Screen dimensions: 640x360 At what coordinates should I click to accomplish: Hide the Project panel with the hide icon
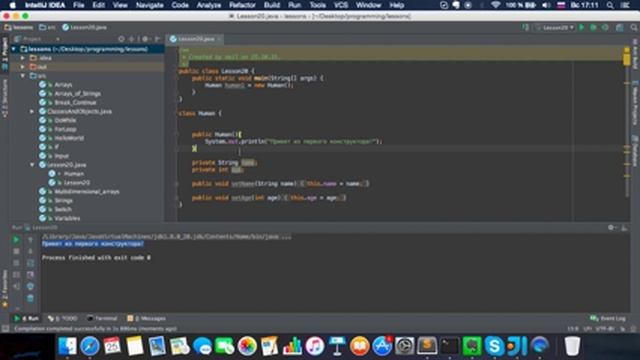(158, 39)
